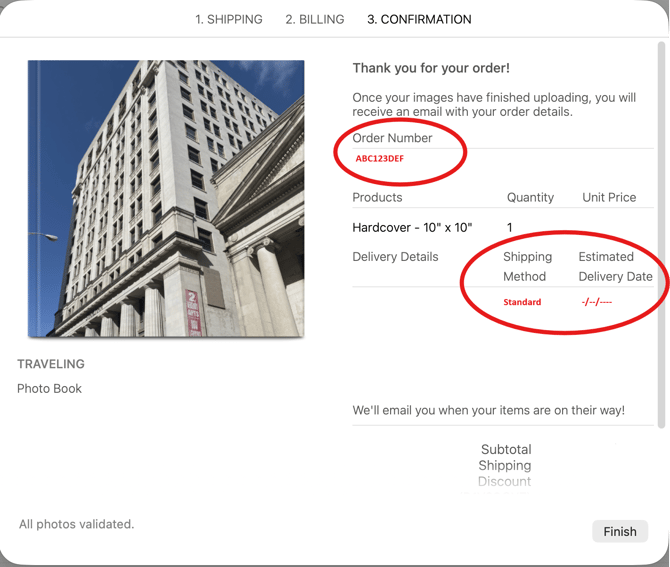Viewport: 670px width, 567px height.
Task: Click the Unit Price column header
Action: (x=609, y=197)
